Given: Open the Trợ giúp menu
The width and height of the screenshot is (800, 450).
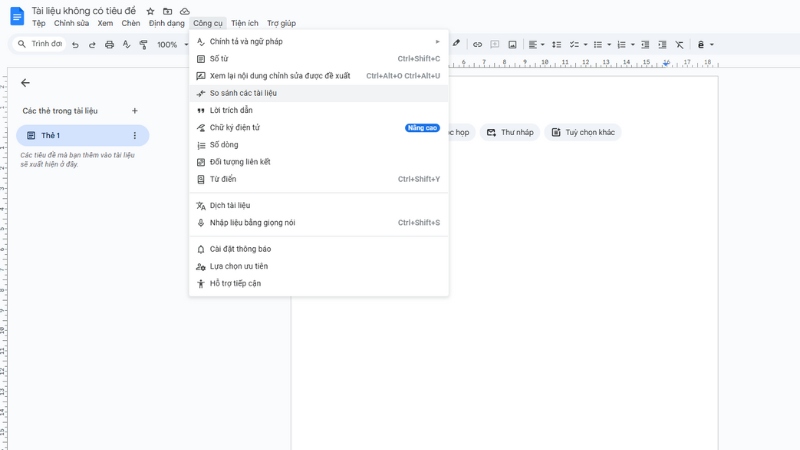Looking at the screenshot, I should (x=281, y=23).
